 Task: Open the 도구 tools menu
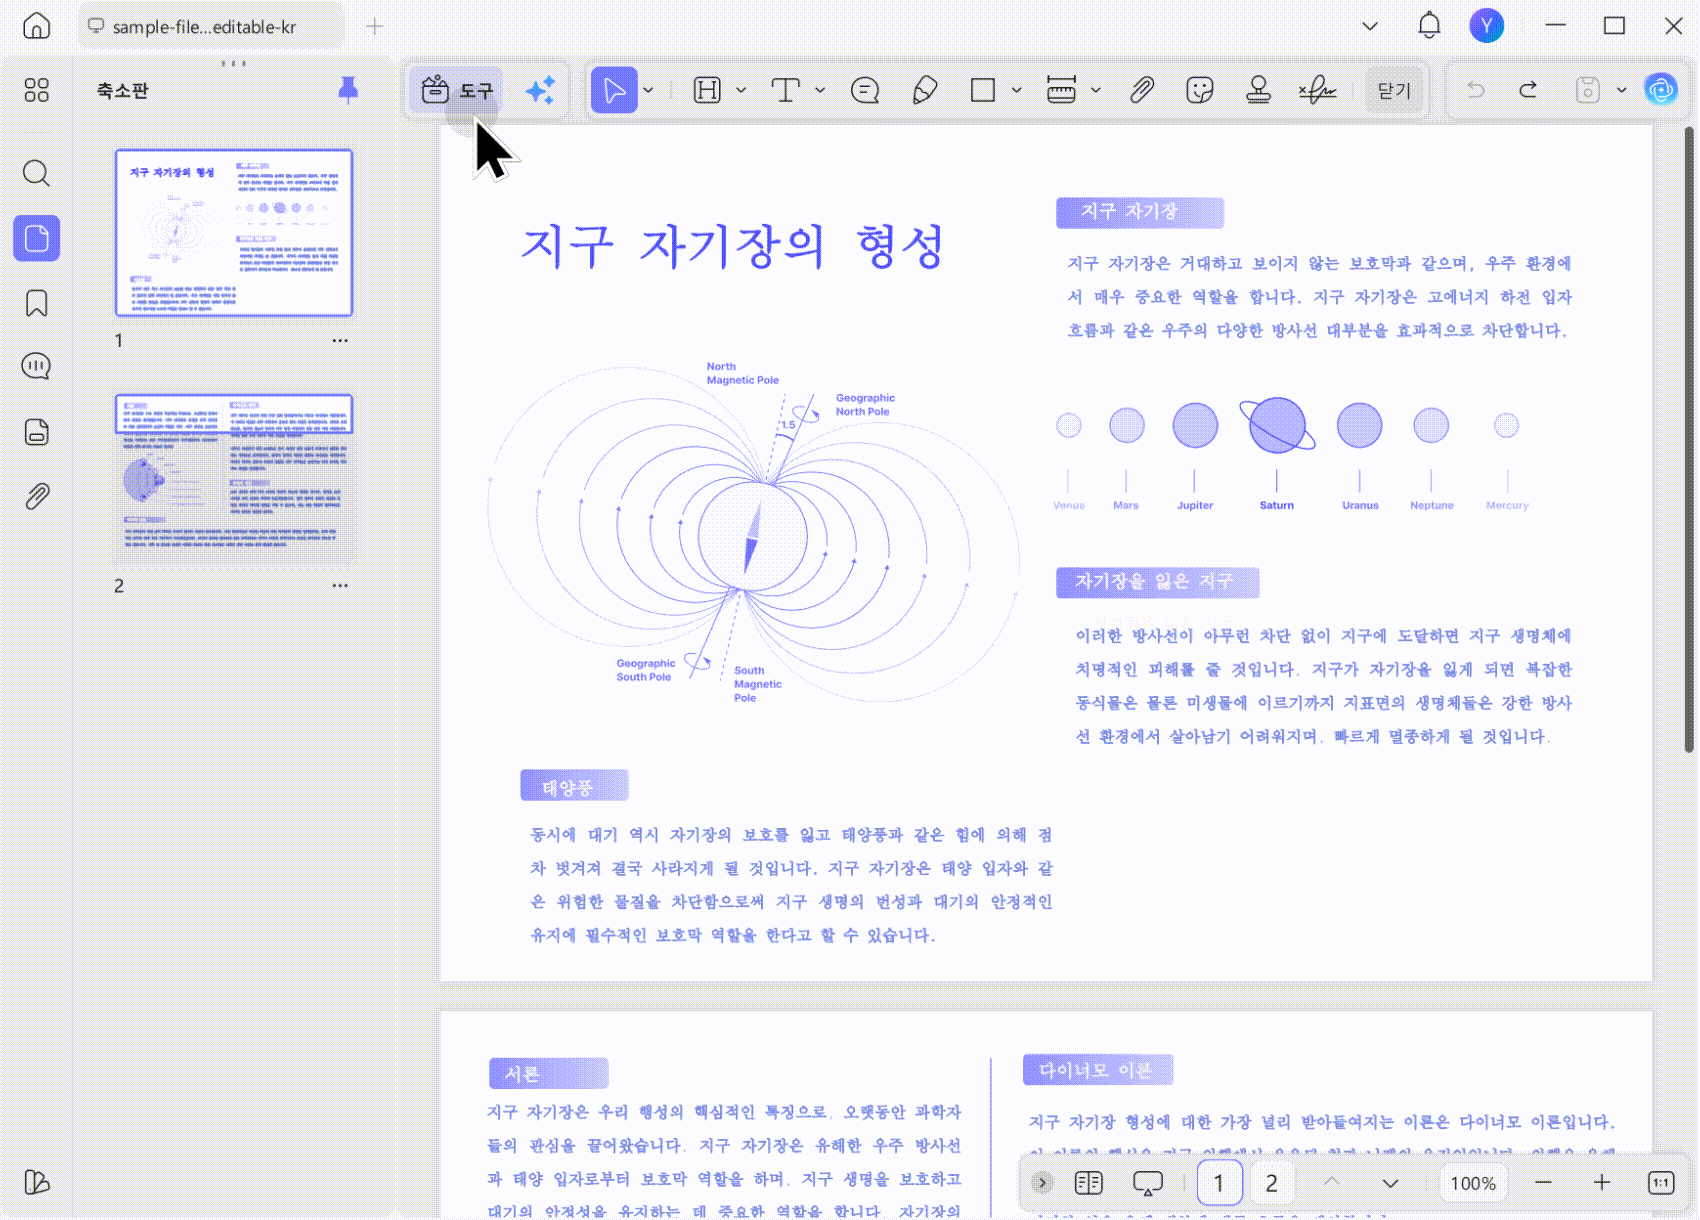(x=457, y=91)
